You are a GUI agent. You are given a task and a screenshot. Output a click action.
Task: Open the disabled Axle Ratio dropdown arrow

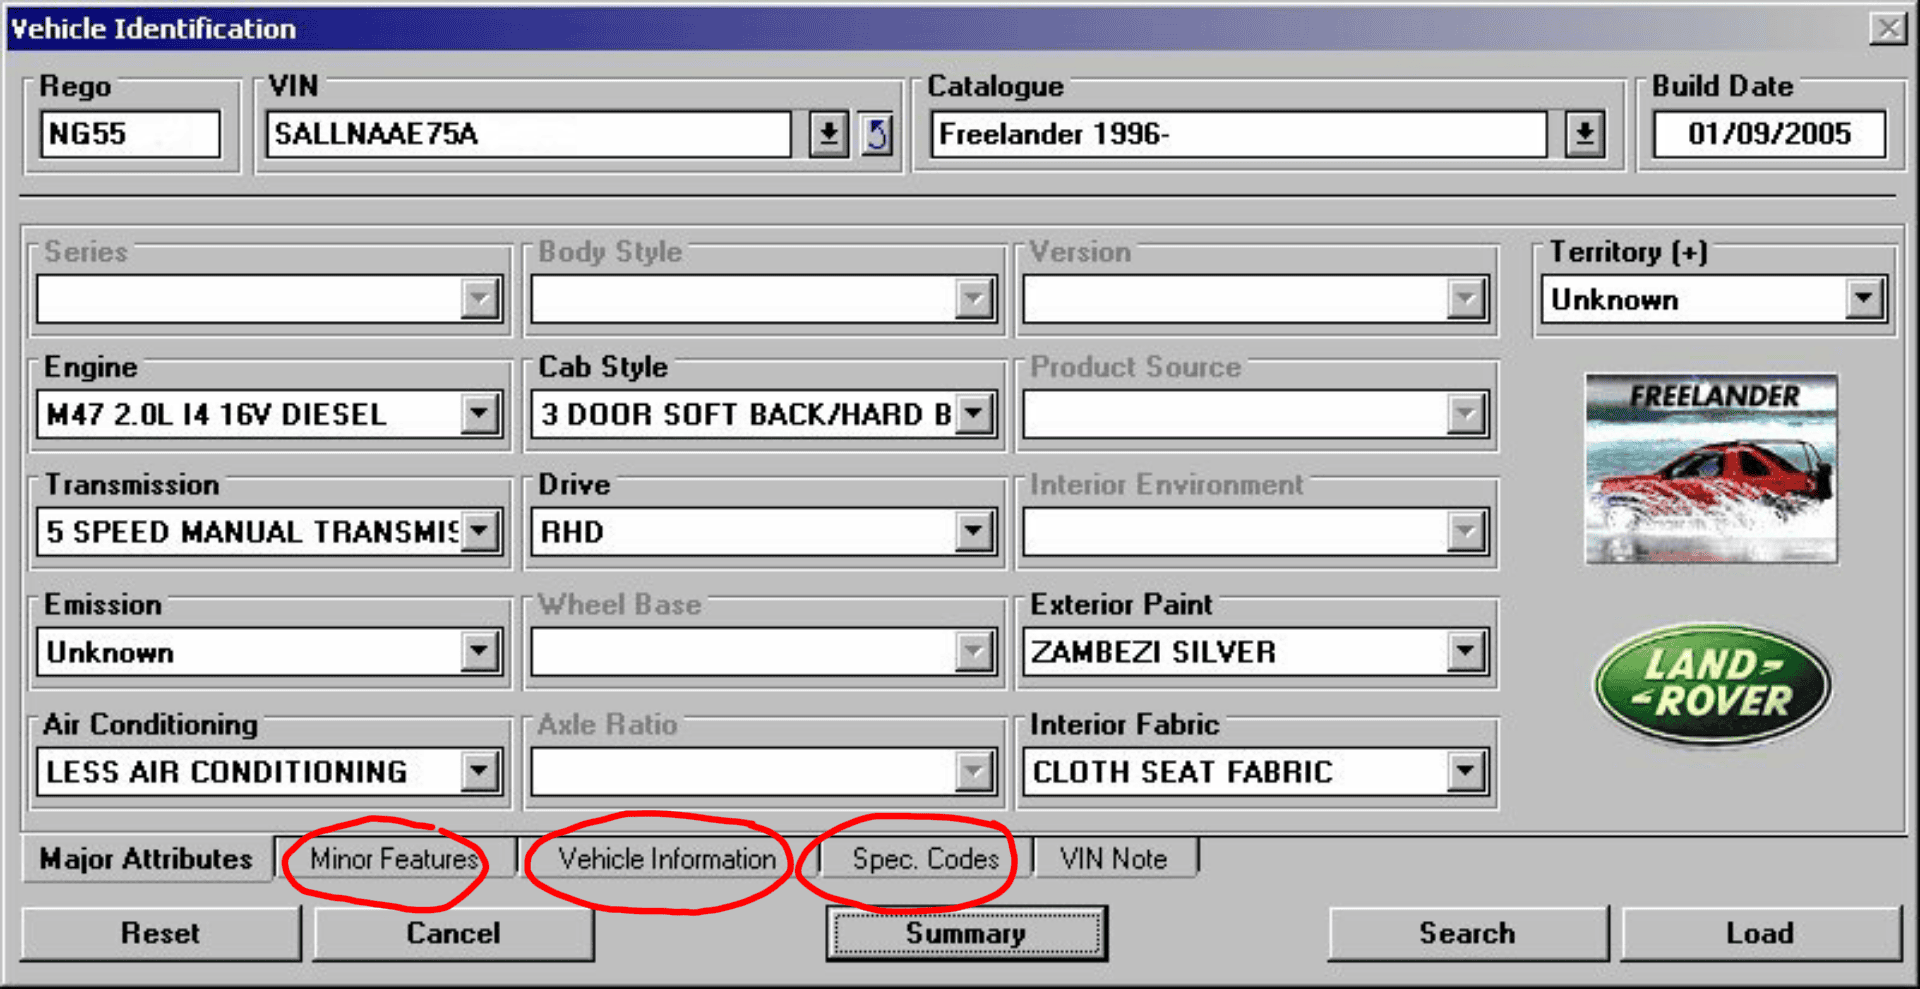point(974,771)
